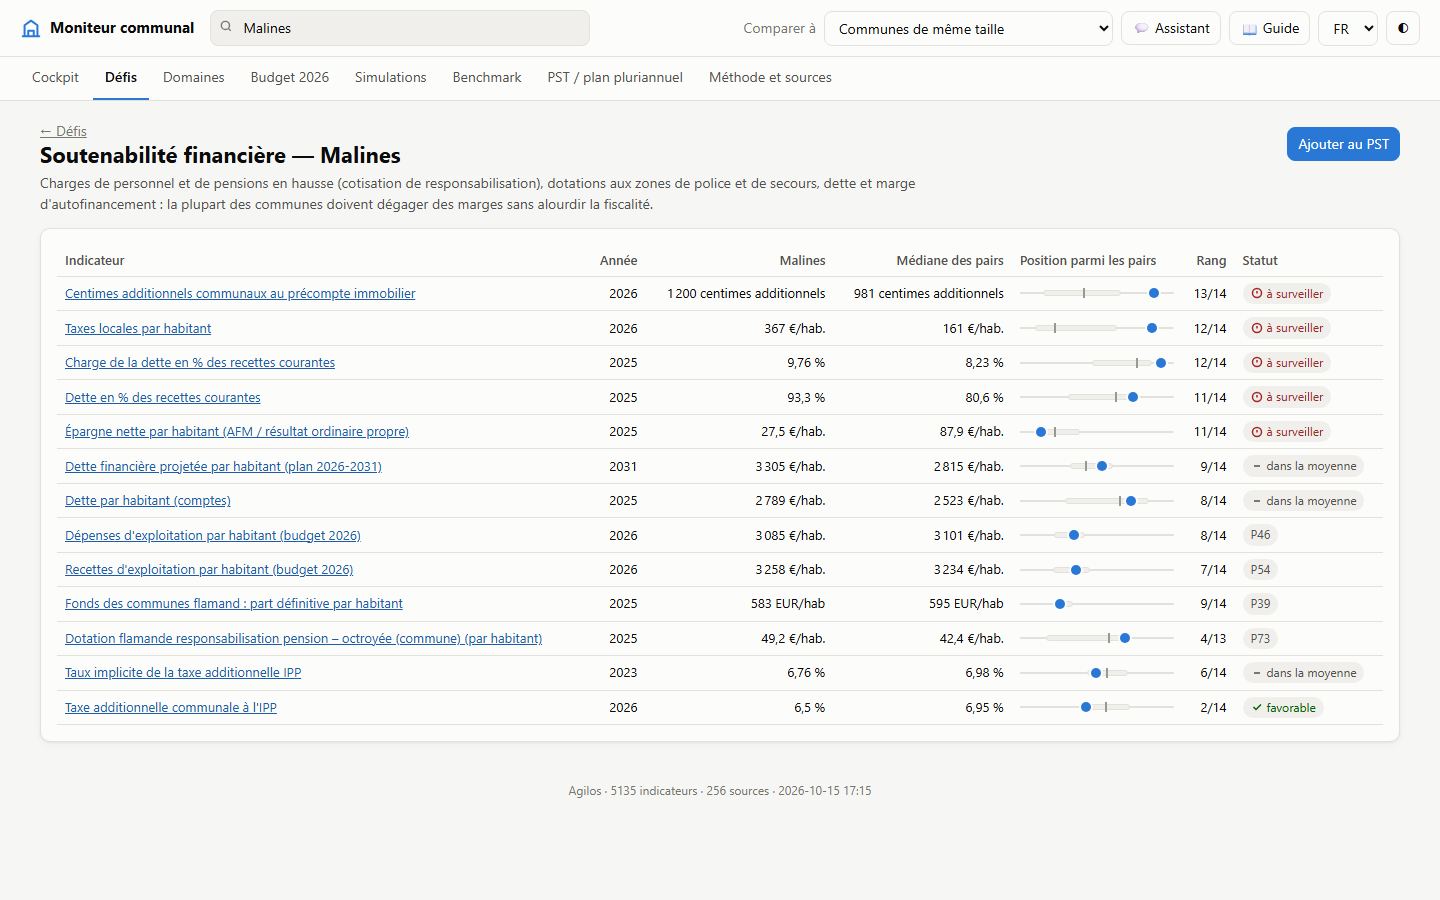Screen dimensions: 1440x900
Task: Open 'Taxe additionnelle communale à l'IPP' link
Action: (x=171, y=707)
